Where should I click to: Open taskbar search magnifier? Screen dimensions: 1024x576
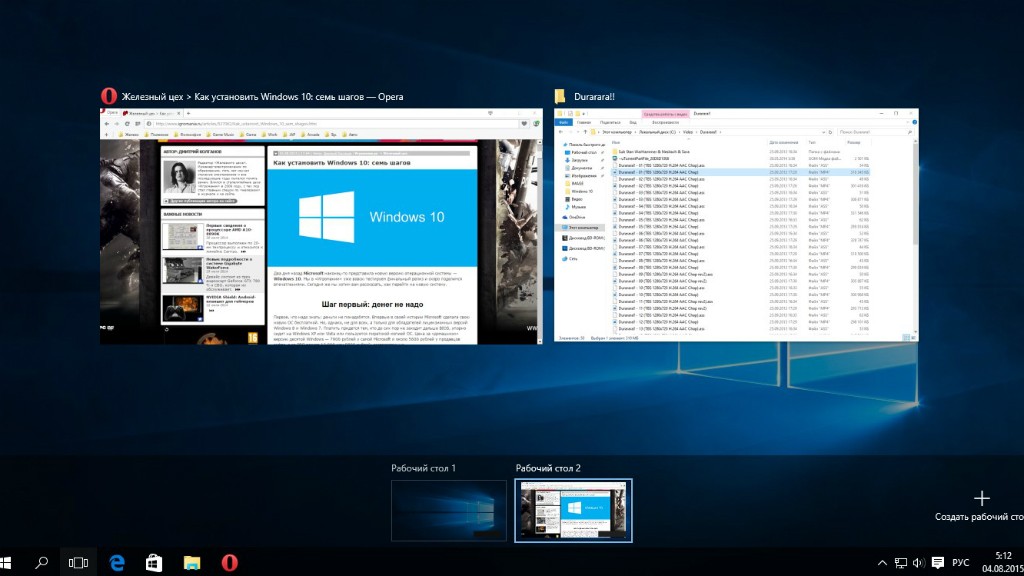pos(42,562)
